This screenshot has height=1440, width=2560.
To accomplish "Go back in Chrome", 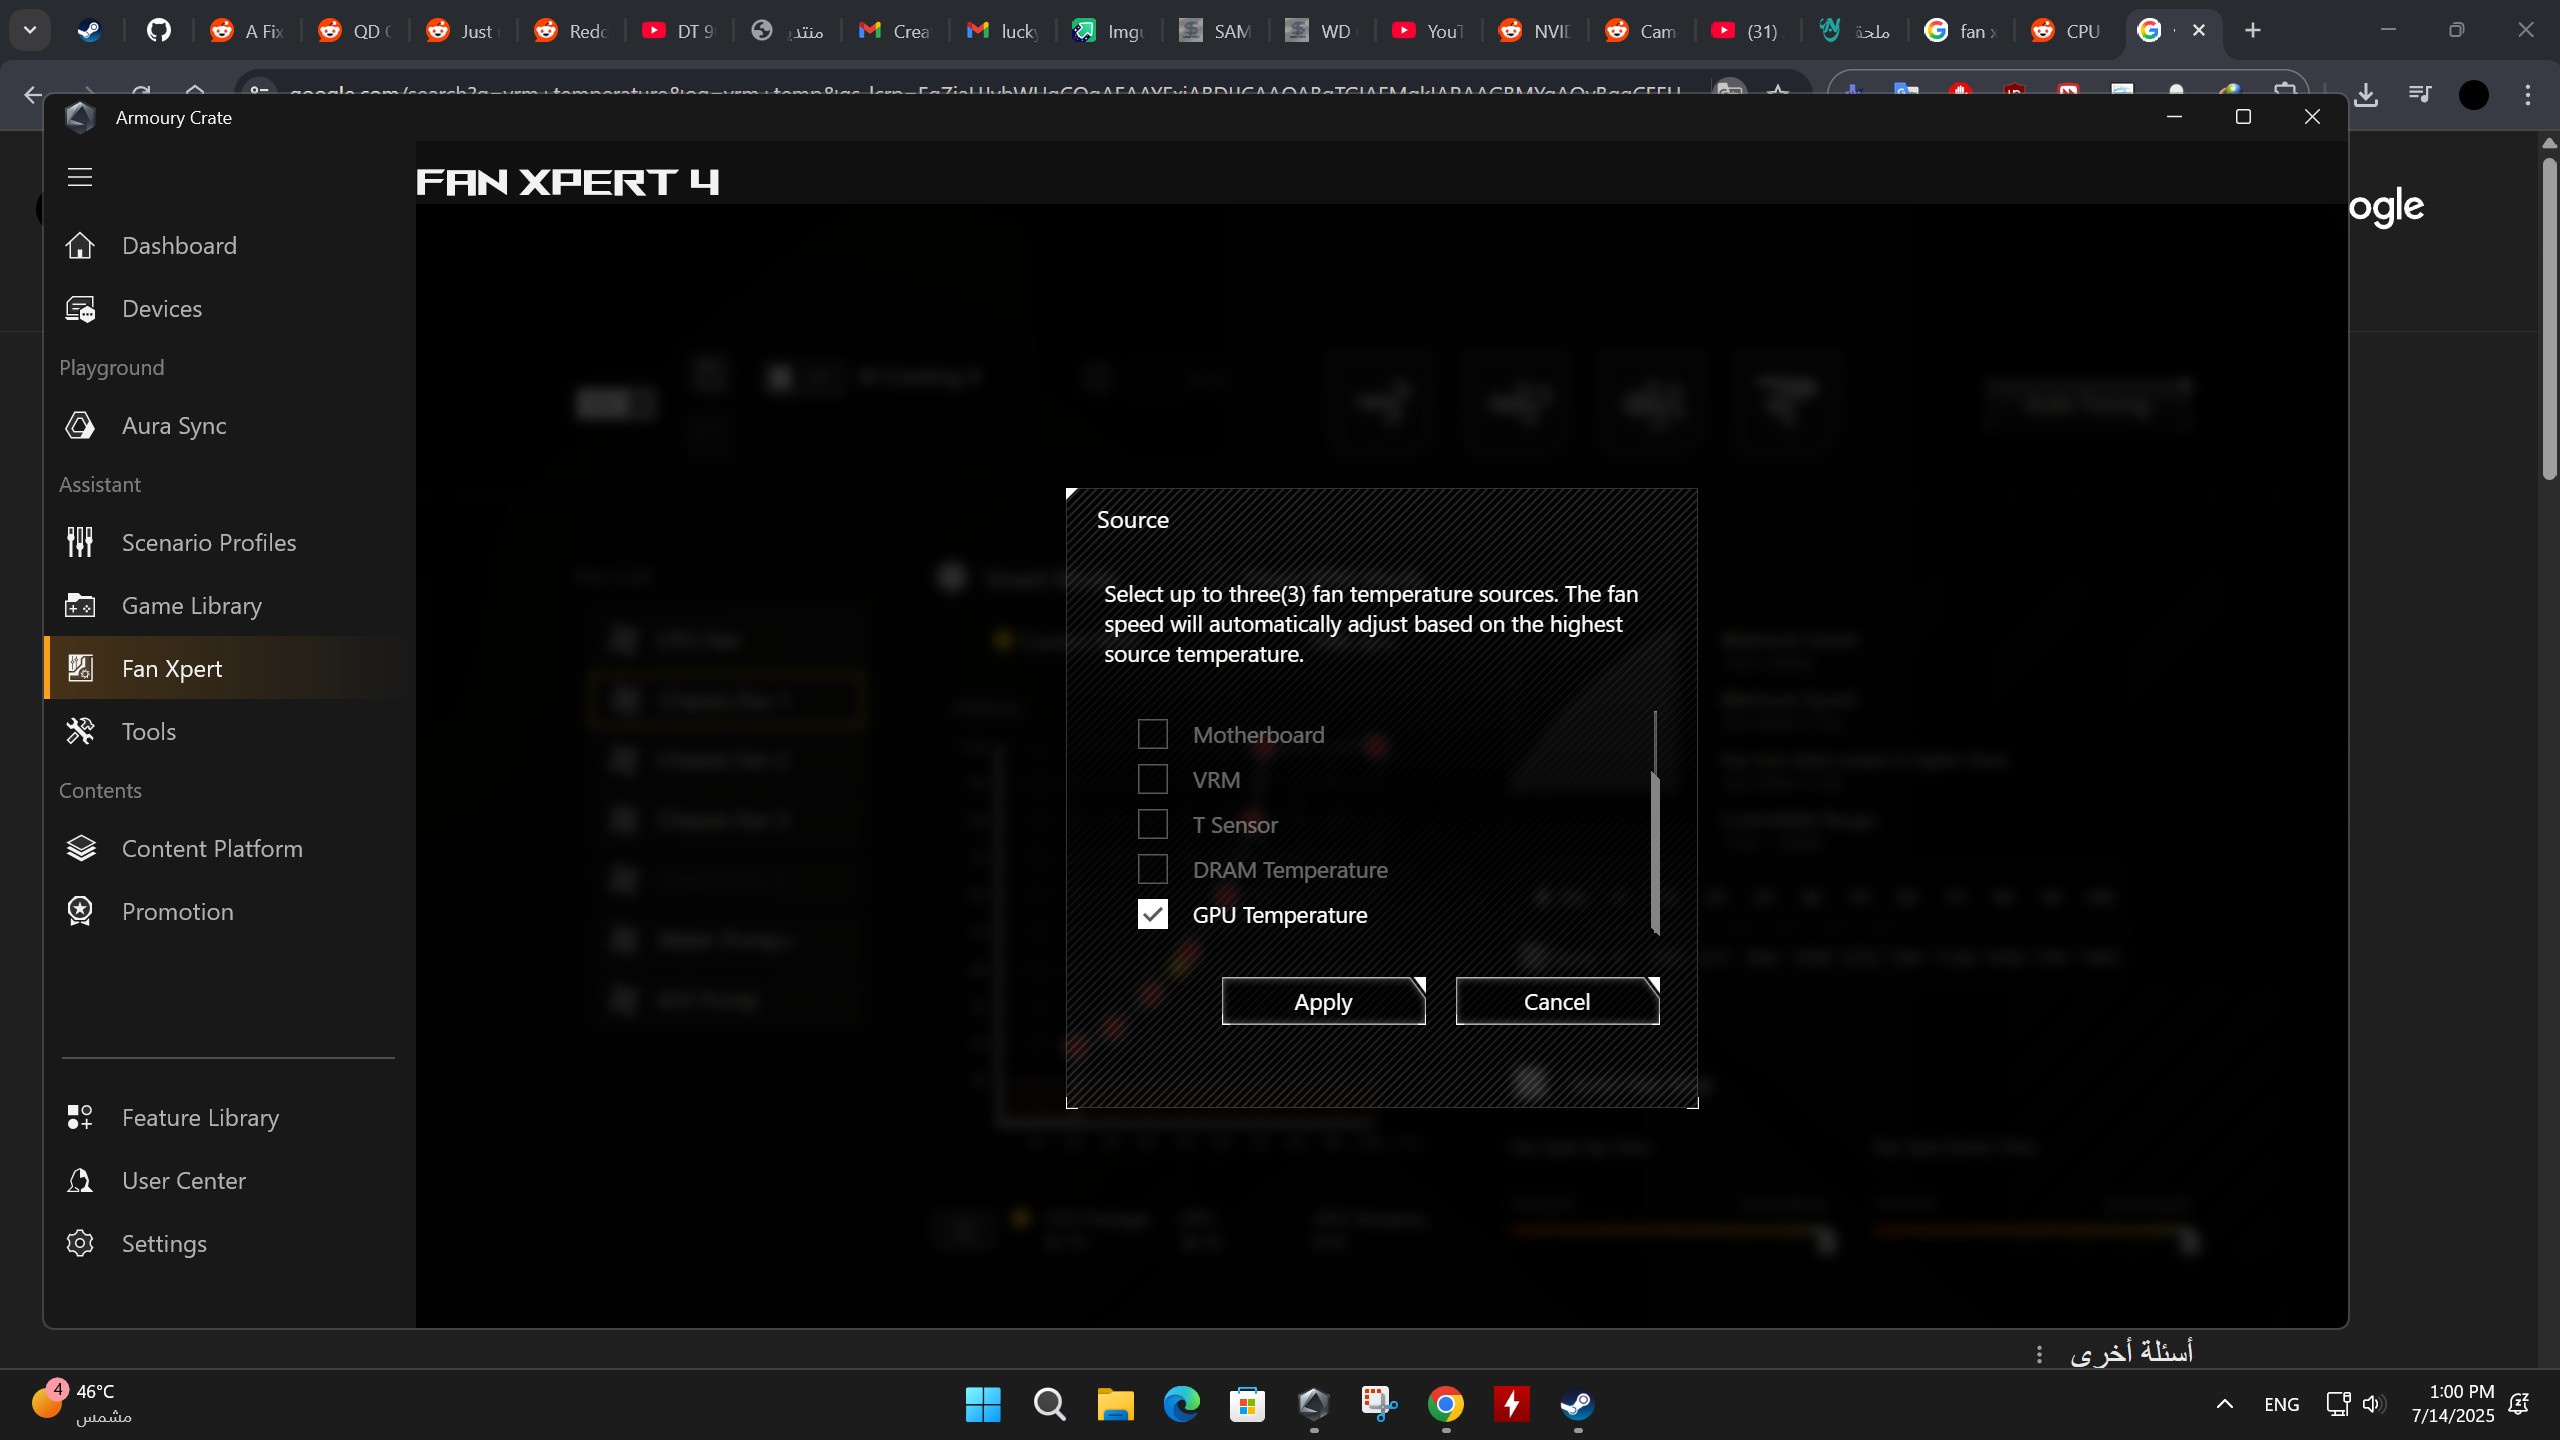I will pos(33,95).
